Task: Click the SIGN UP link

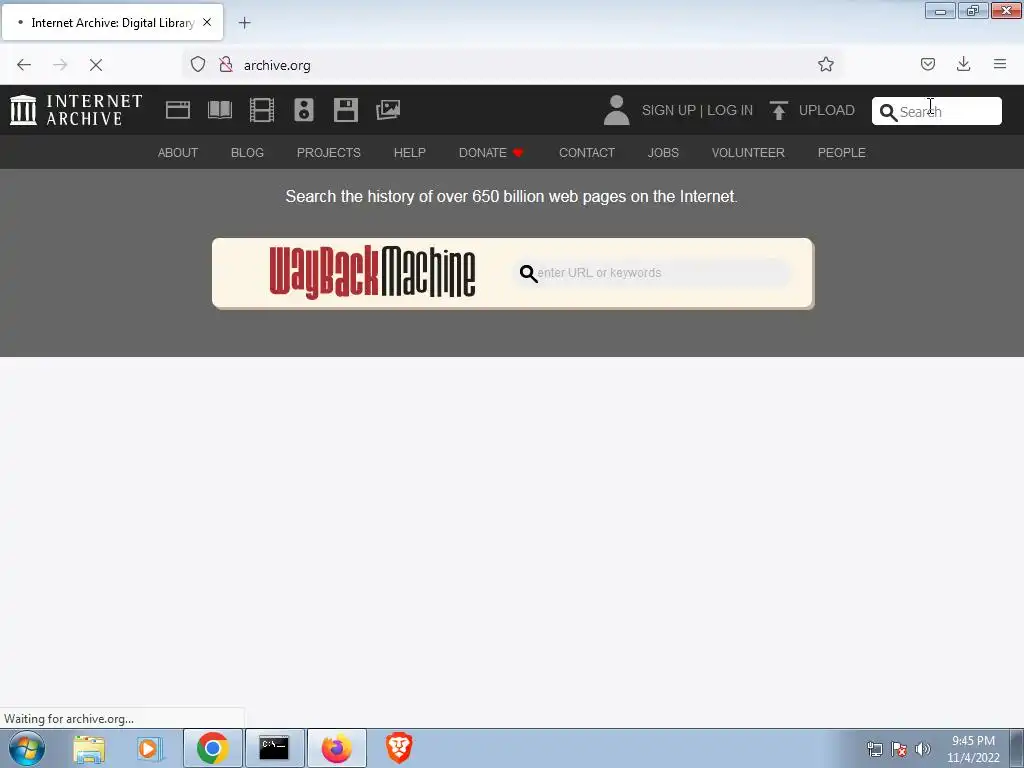Action: tap(669, 110)
